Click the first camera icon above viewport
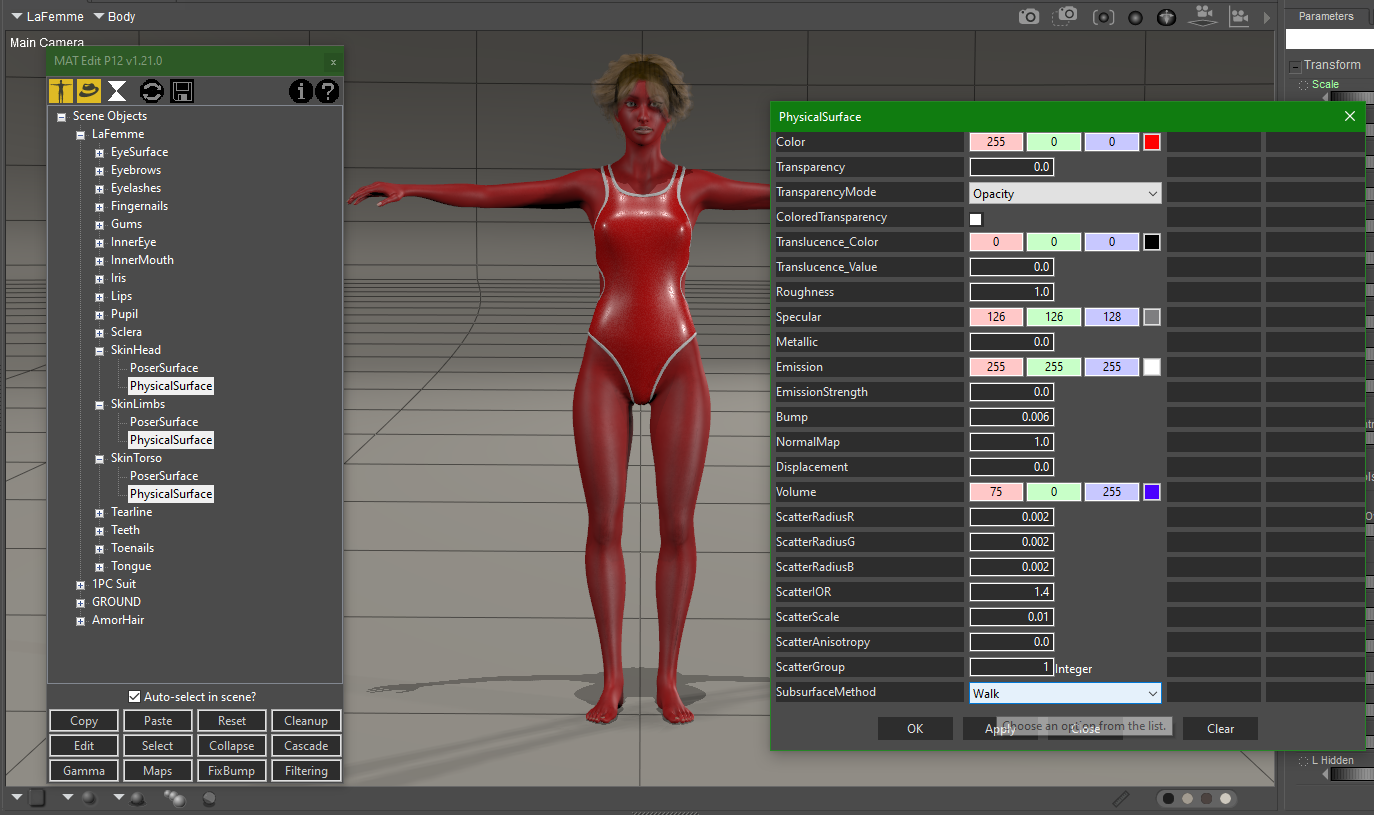 (x=1029, y=17)
